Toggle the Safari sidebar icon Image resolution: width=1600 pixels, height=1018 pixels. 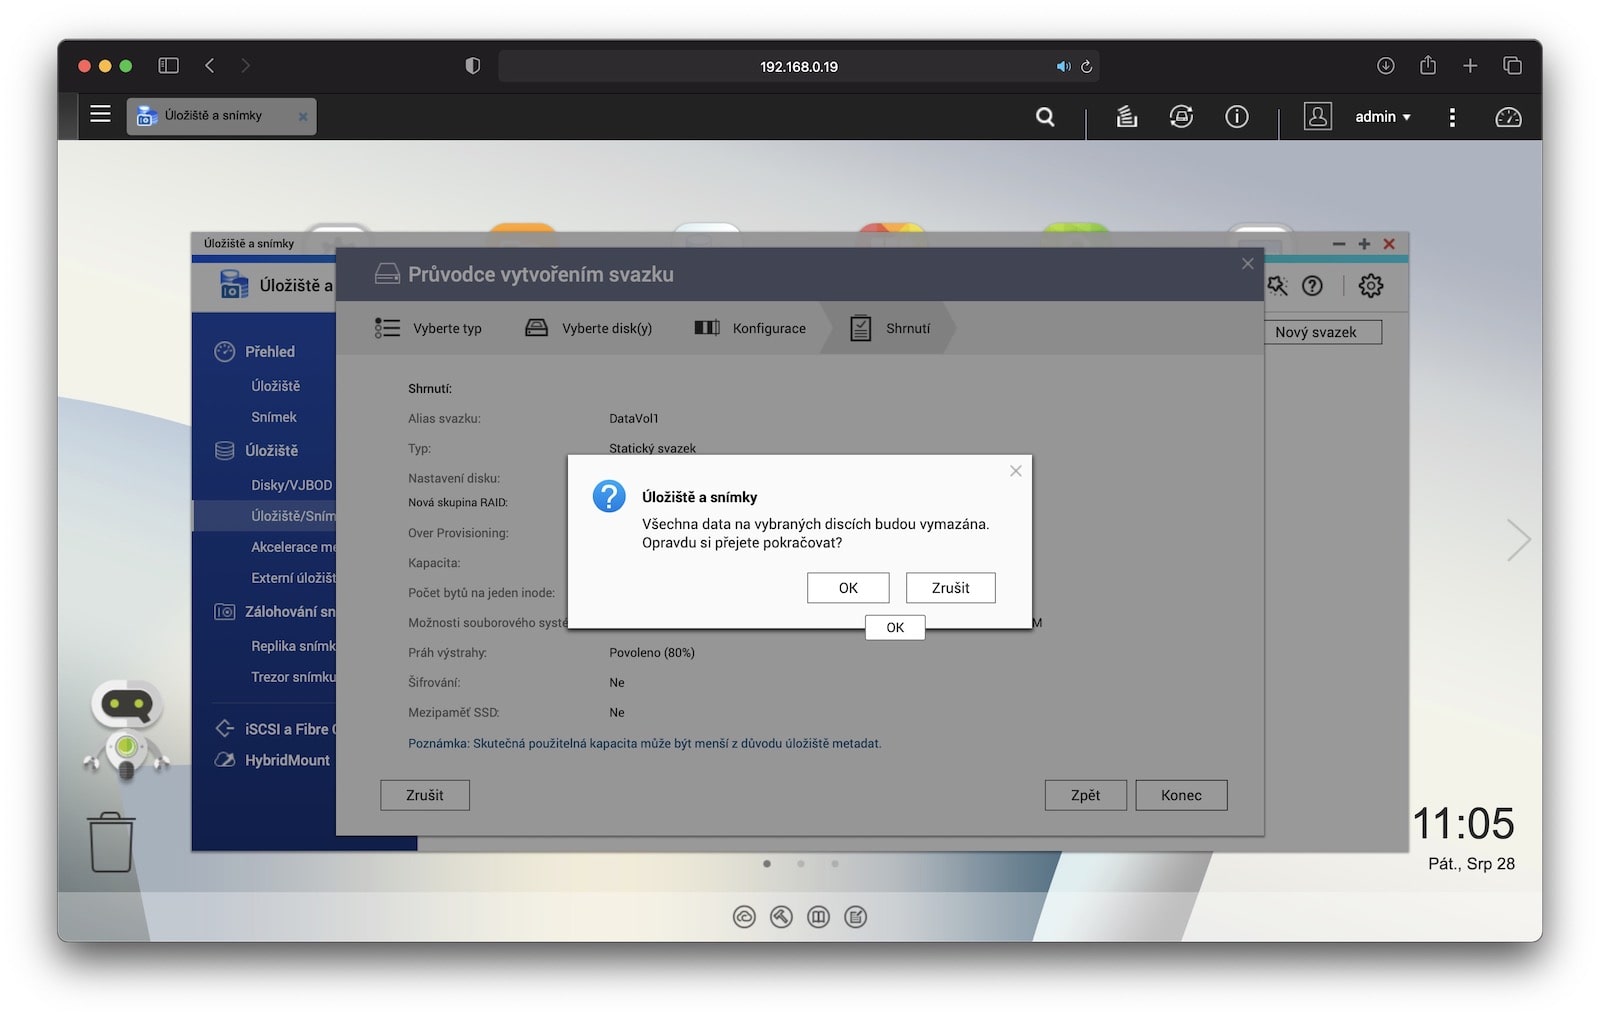(168, 66)
